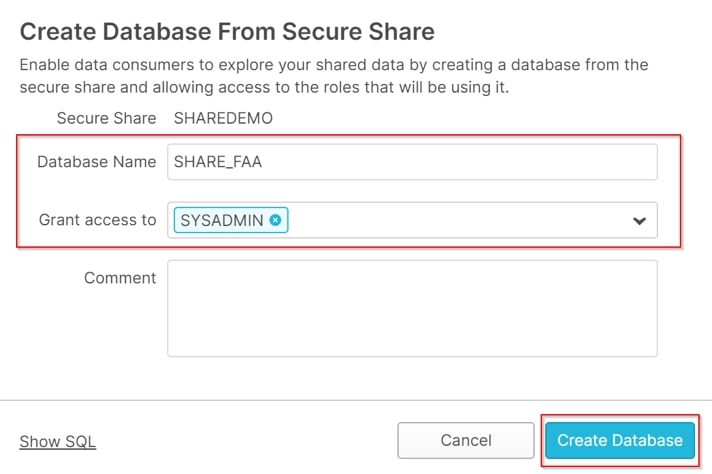Focus the Database Name input field
Viewport: 712px width, 474px height.
point(412,162)
